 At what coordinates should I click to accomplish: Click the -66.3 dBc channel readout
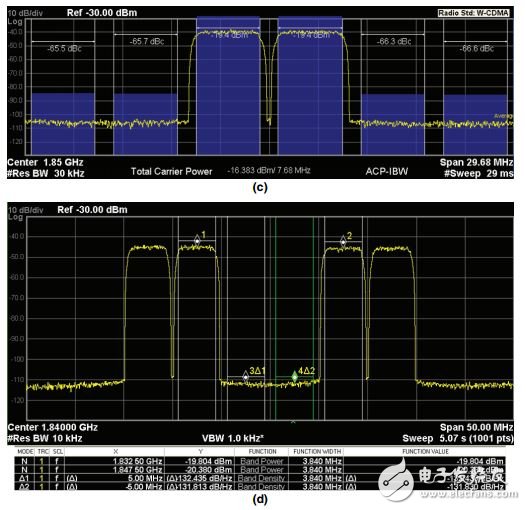pyautogui.click(x=394, y=42)
